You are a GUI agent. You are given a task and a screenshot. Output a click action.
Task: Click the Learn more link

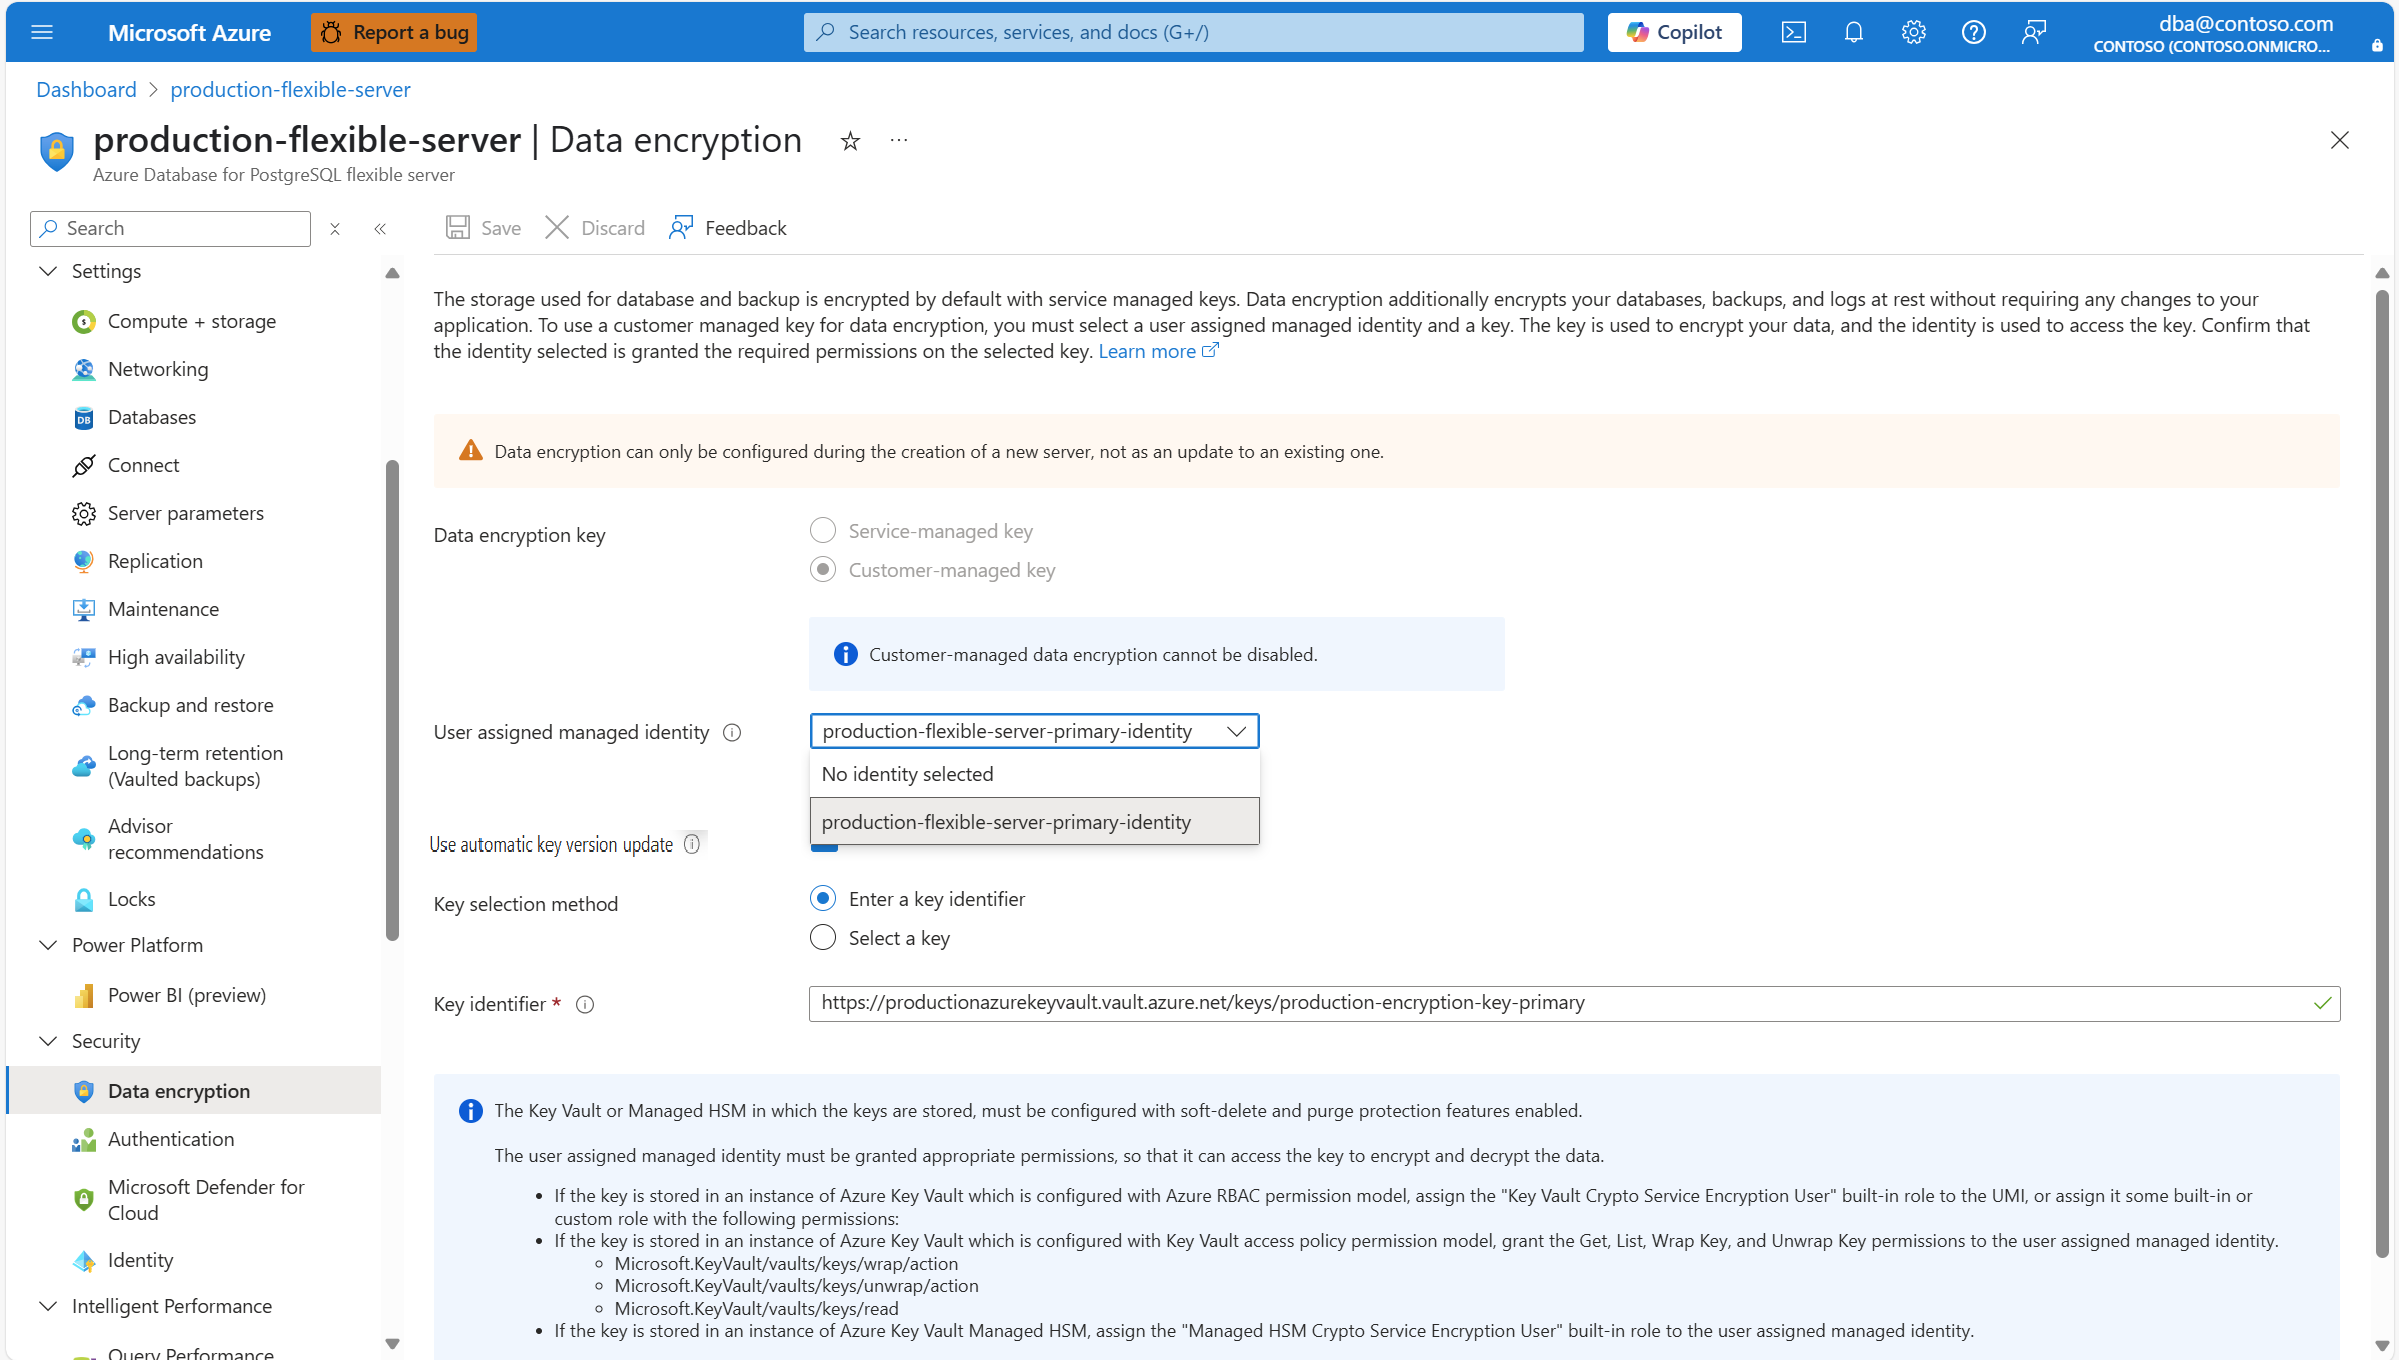click(1147, 351)
